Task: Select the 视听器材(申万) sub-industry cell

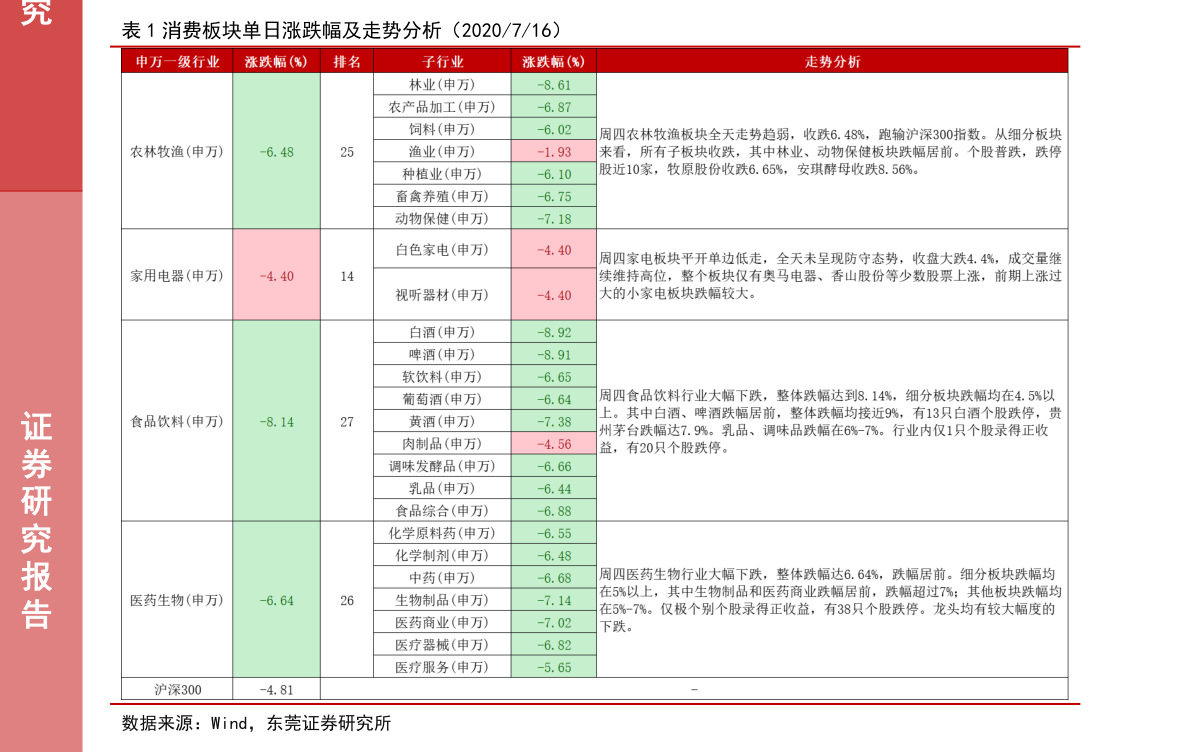Action: pos(442,295)
